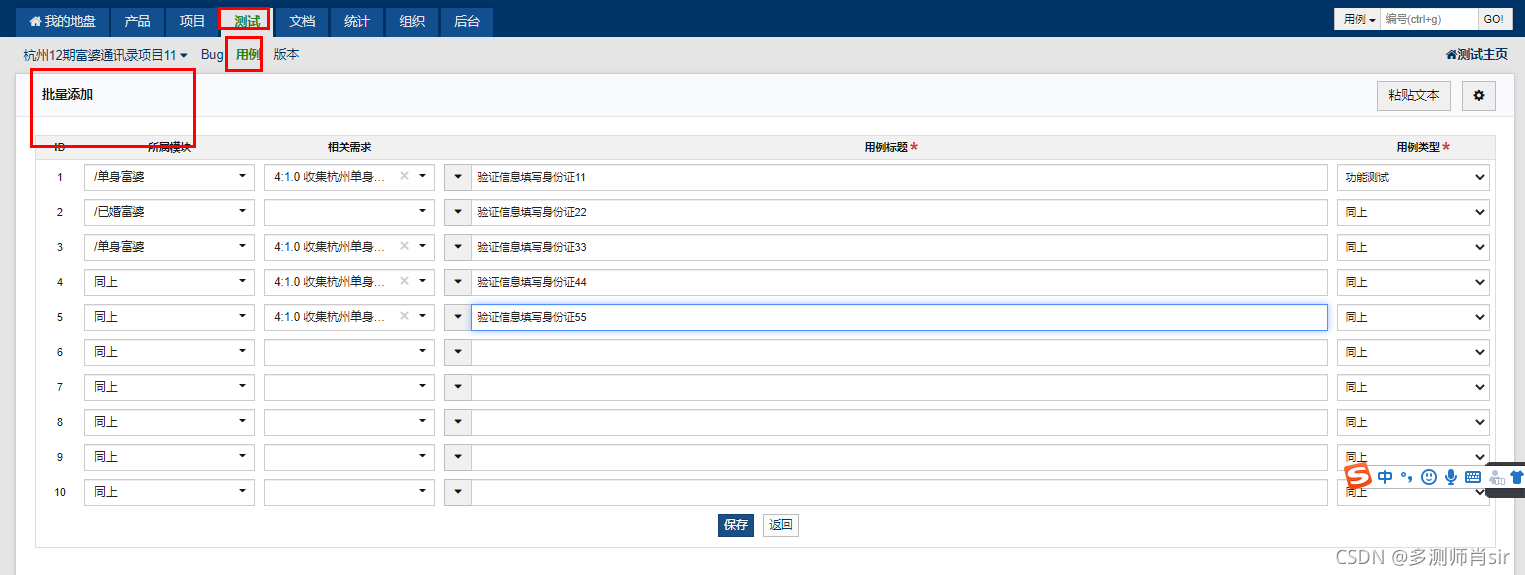Expand title color picker arrow in row 3
This screenshot has width=1525, height=575.
coord(458,247)
